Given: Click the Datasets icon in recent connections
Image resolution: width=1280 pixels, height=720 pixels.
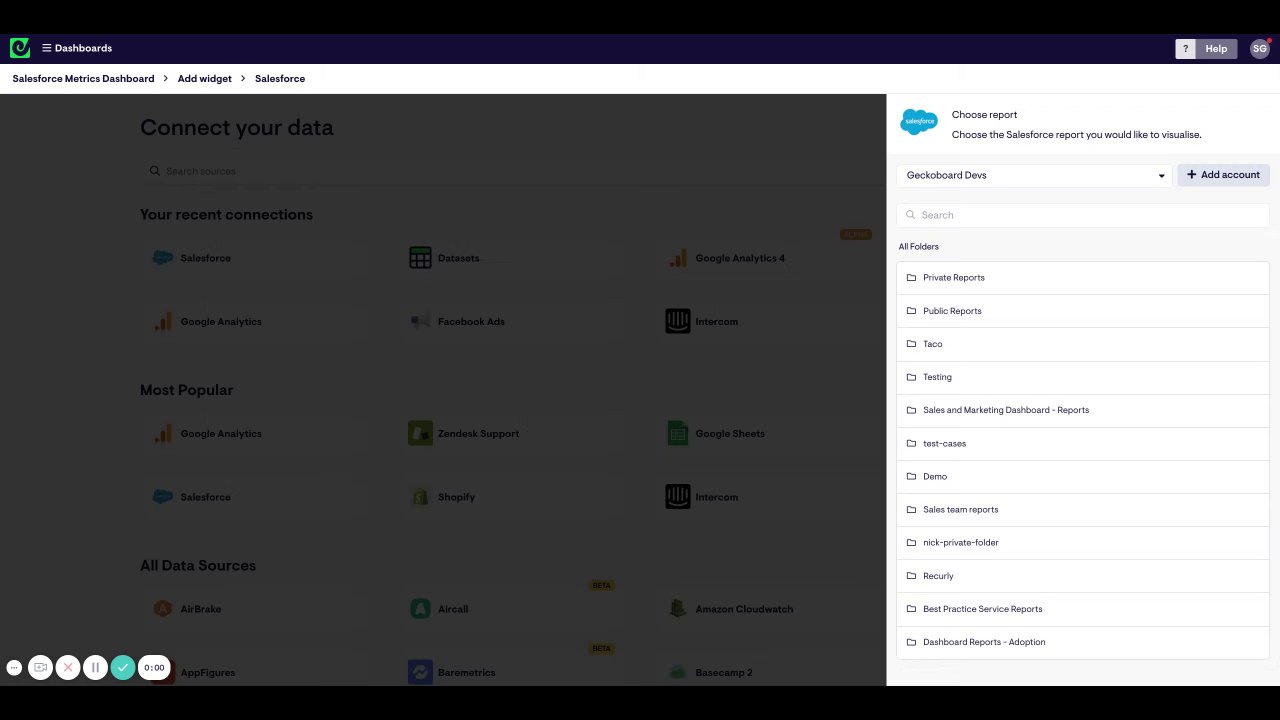Looking at the screenshot, I should click(420, 258).
